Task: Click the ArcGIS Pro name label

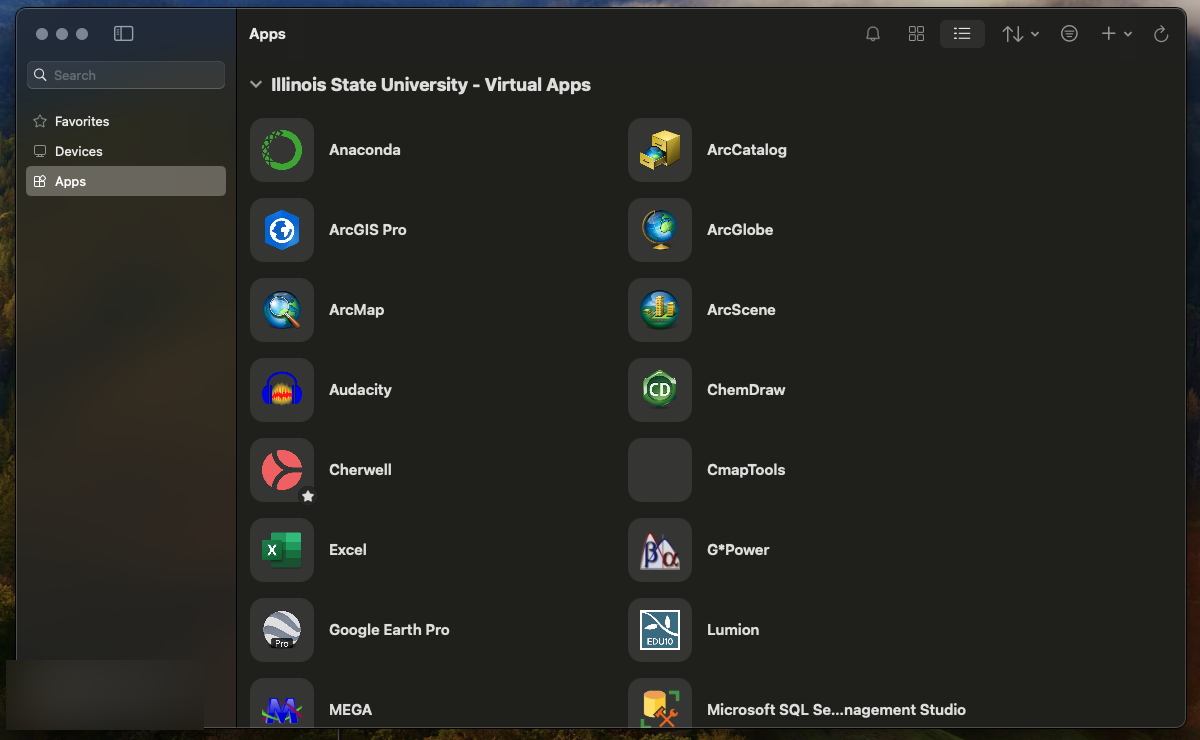Action: pos(368,230)
